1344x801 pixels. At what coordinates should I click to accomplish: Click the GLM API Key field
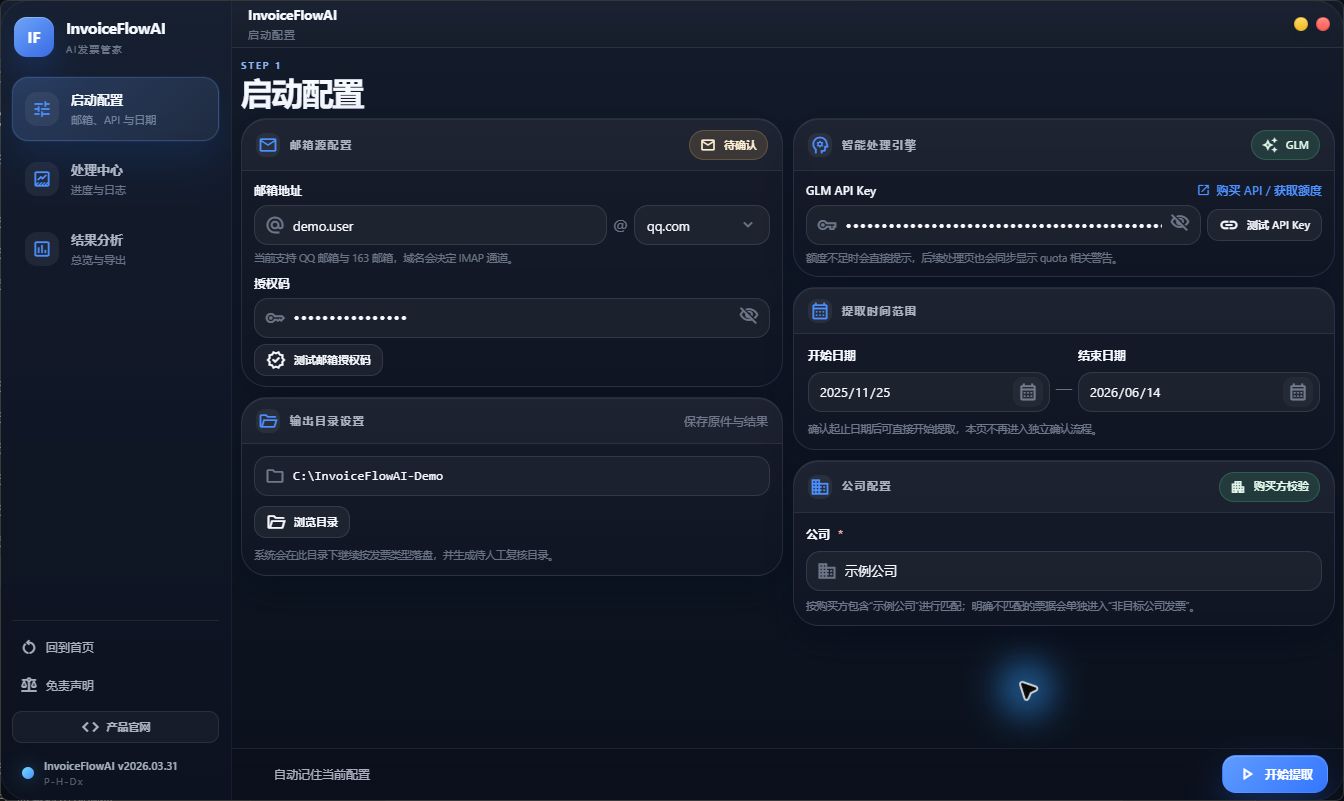pos(1003,225)
